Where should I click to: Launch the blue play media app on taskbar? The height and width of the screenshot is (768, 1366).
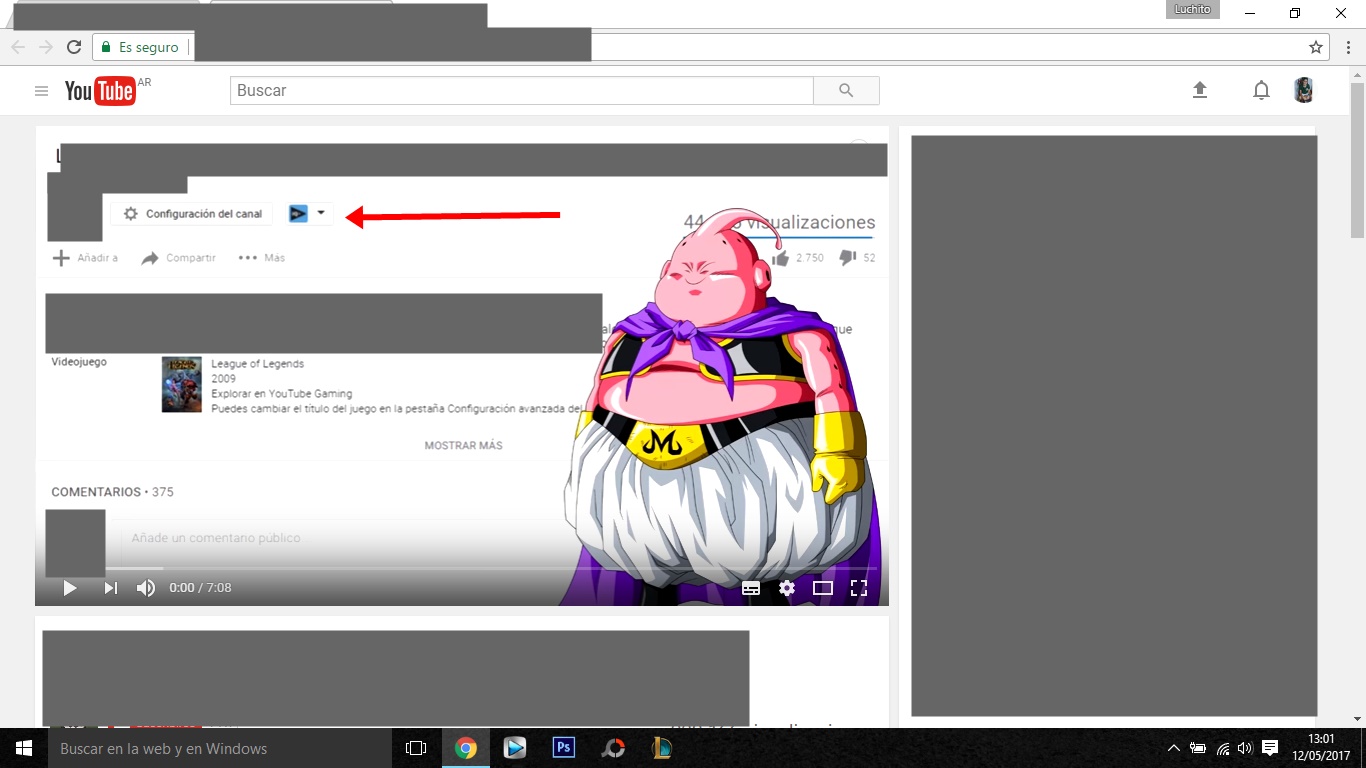[x=515, y=748]
